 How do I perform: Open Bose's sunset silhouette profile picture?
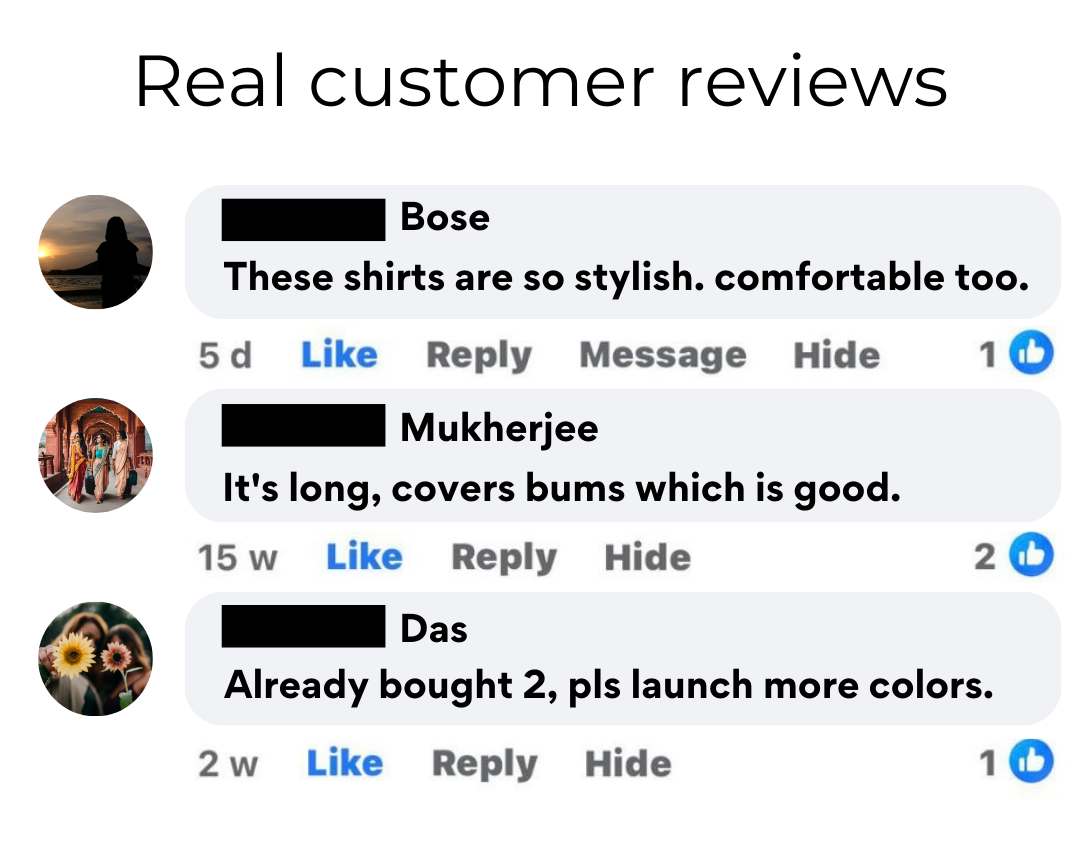[x=96, y=252]
